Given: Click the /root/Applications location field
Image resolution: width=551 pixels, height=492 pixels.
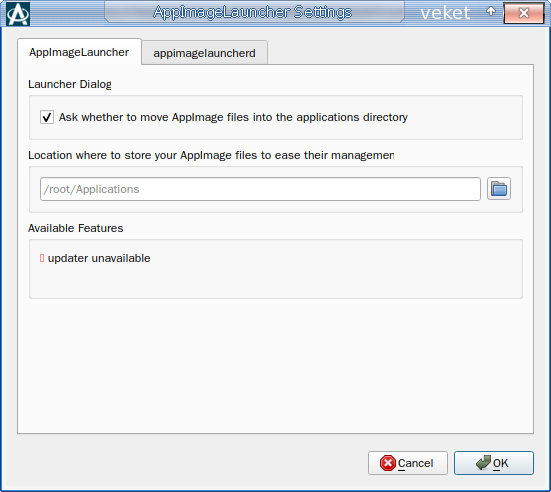Looking at the screenshot, I should click(x=260, y=189).
